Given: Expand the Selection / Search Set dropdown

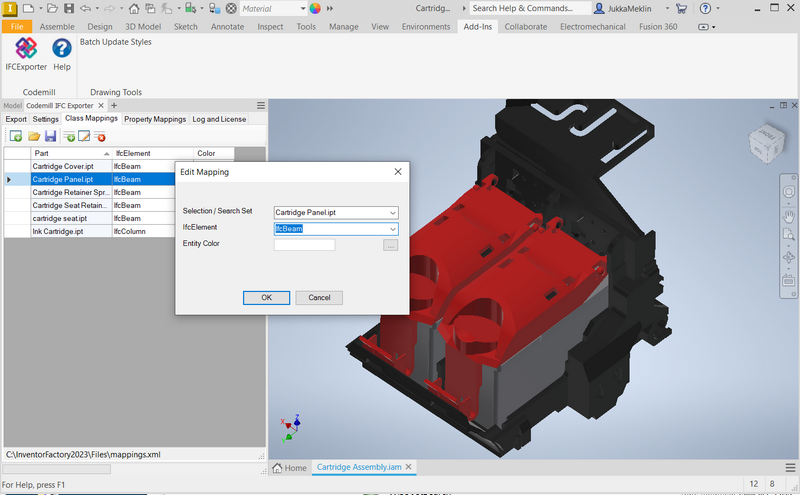Looking at the screenshot, I should [393, 212].
